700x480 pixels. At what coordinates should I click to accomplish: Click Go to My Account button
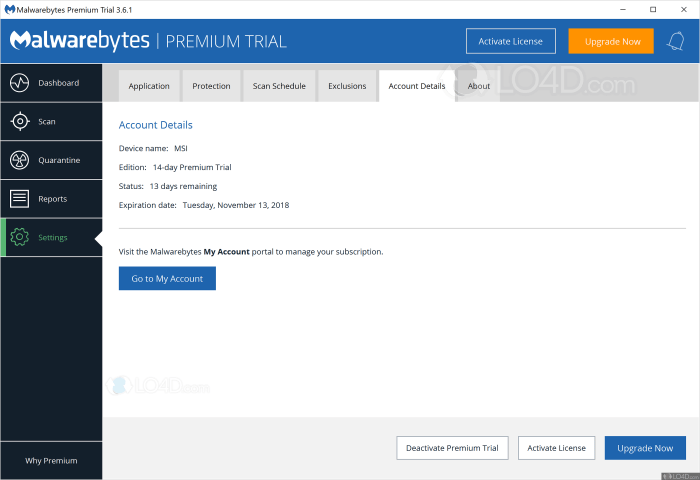click(167, 278)
